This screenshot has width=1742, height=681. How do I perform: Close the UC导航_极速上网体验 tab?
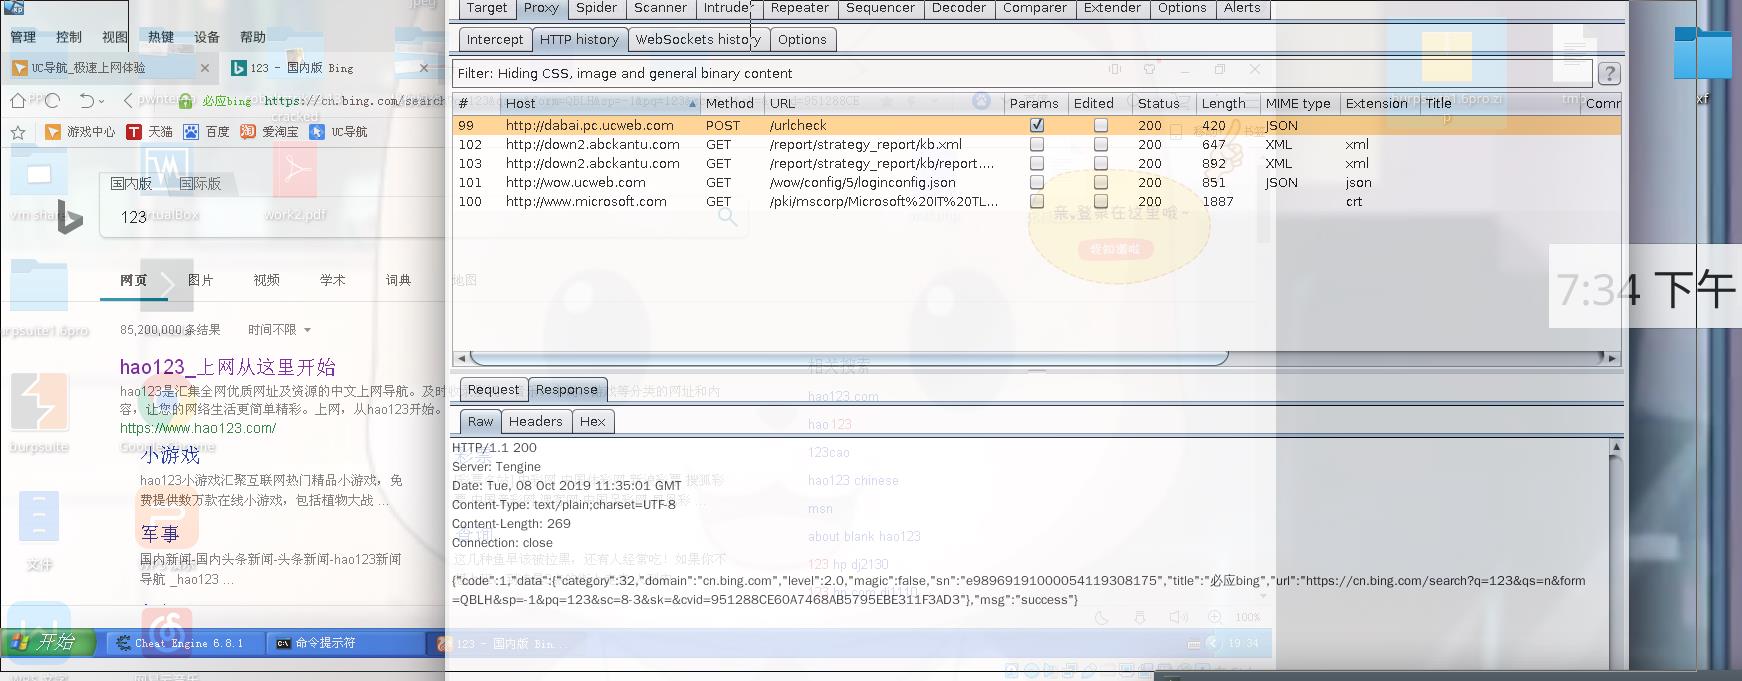coord(205,68)
